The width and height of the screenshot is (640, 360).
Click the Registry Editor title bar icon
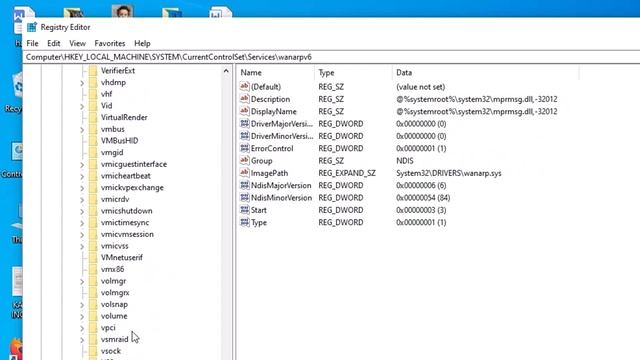pyautogui.click(x=32, y=27)
